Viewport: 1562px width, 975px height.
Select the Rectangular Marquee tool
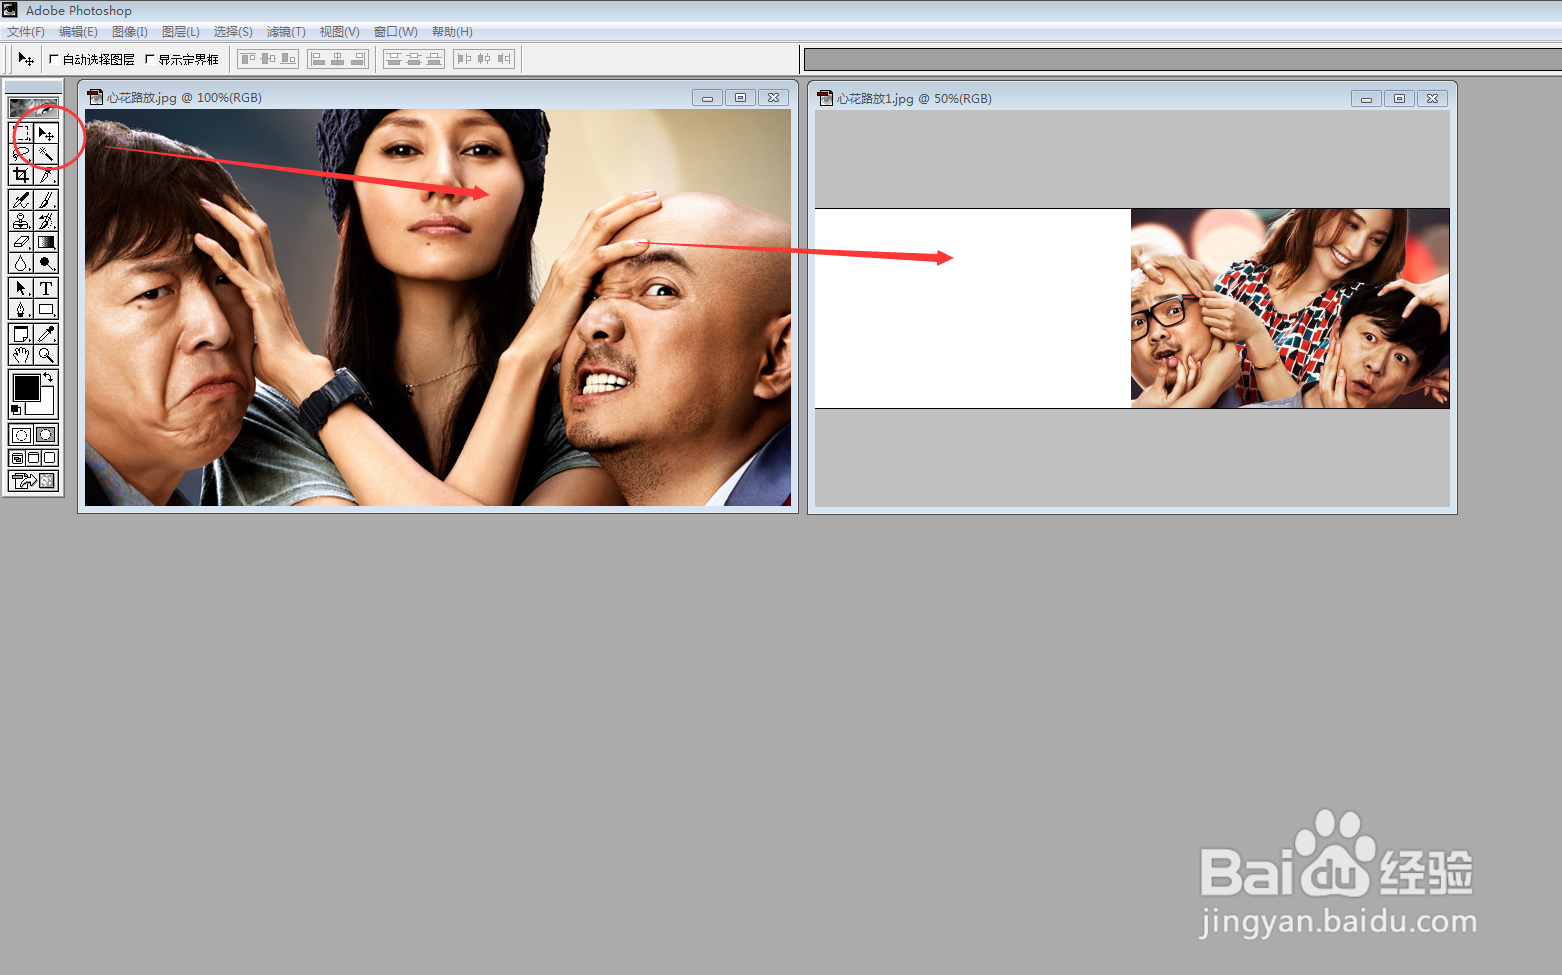tap(21, 133)
